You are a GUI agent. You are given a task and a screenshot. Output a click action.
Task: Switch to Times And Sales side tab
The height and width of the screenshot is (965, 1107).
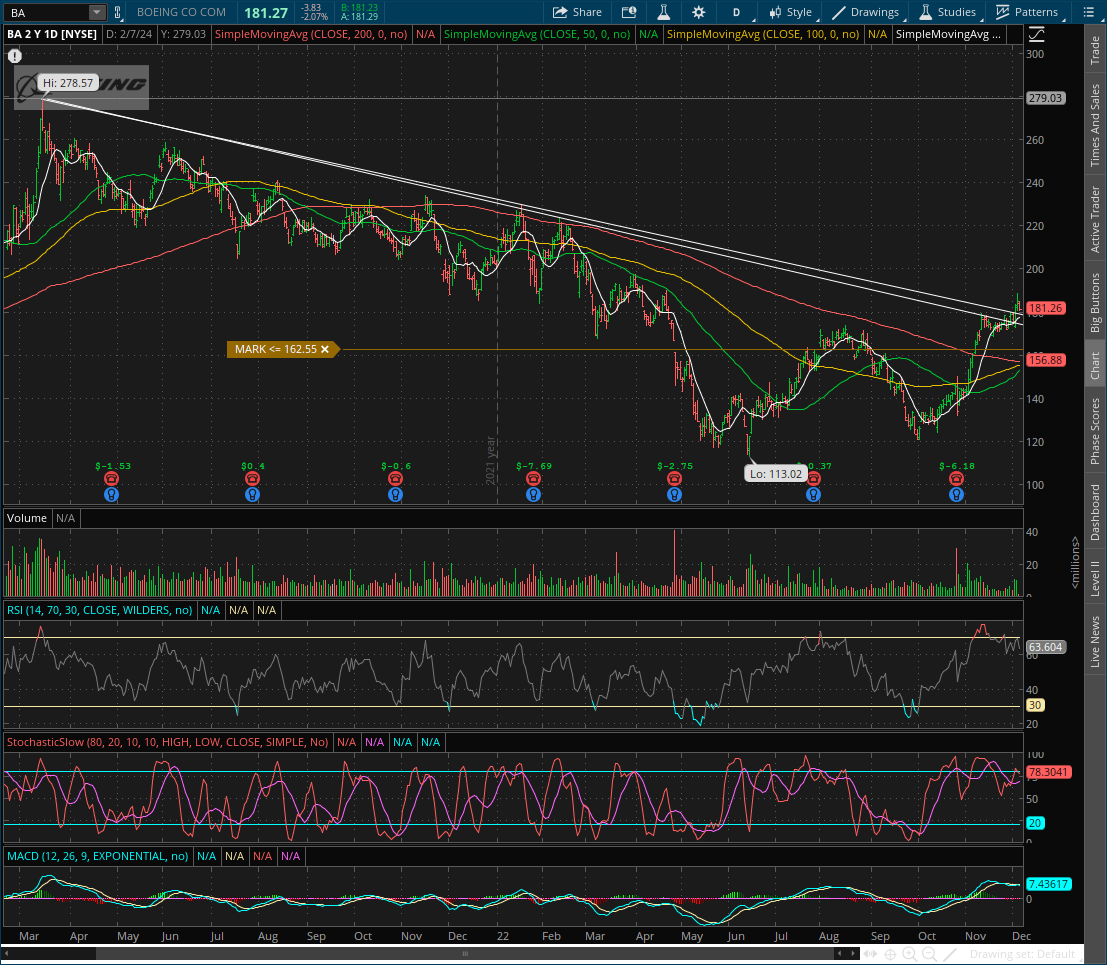tap(1095, 125)
